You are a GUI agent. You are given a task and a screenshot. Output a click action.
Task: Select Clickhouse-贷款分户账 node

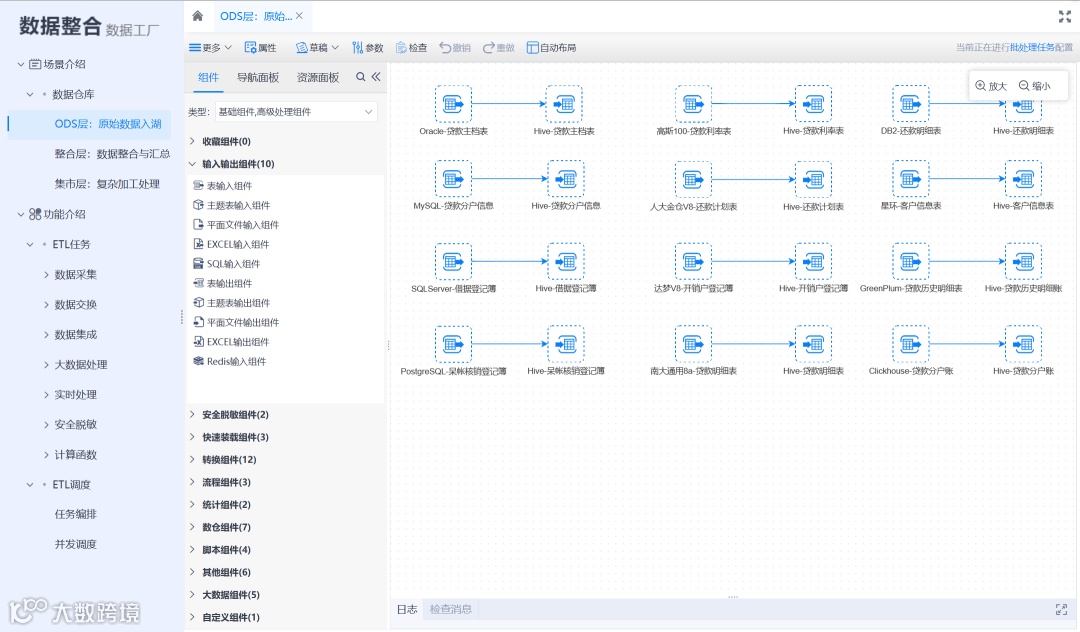click(911, 344)
